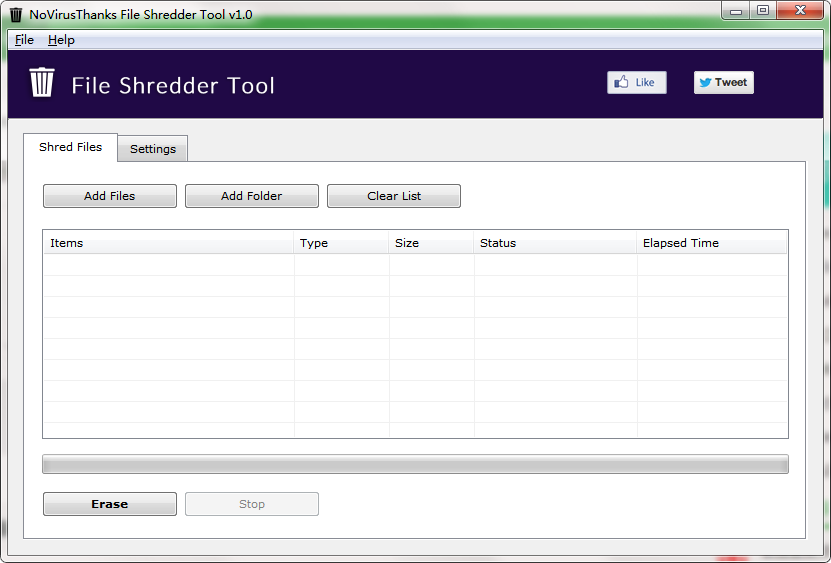Click the Add Folder button

[x=252, y=196]
